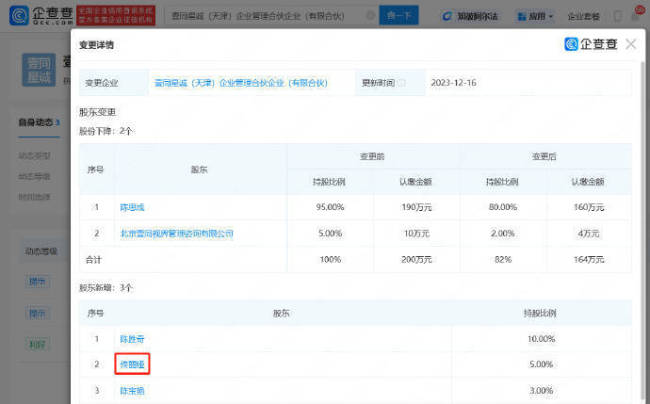This screenshot has width=650, height=404.
Task: Click the 动态等级 filter in background page
Action: click(x=34, y=177)
